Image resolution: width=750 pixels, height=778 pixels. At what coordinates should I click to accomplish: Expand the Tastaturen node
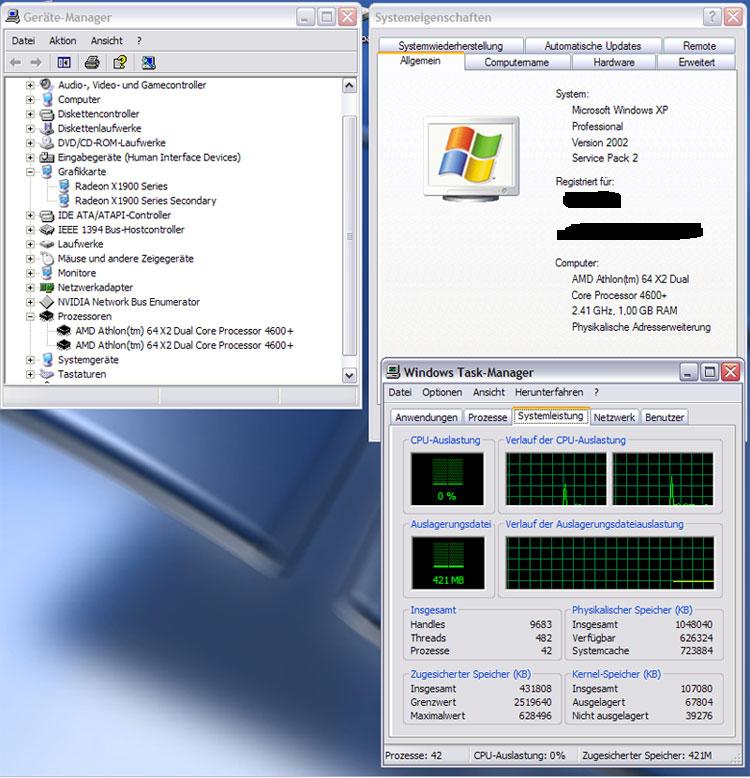[30, 374]
